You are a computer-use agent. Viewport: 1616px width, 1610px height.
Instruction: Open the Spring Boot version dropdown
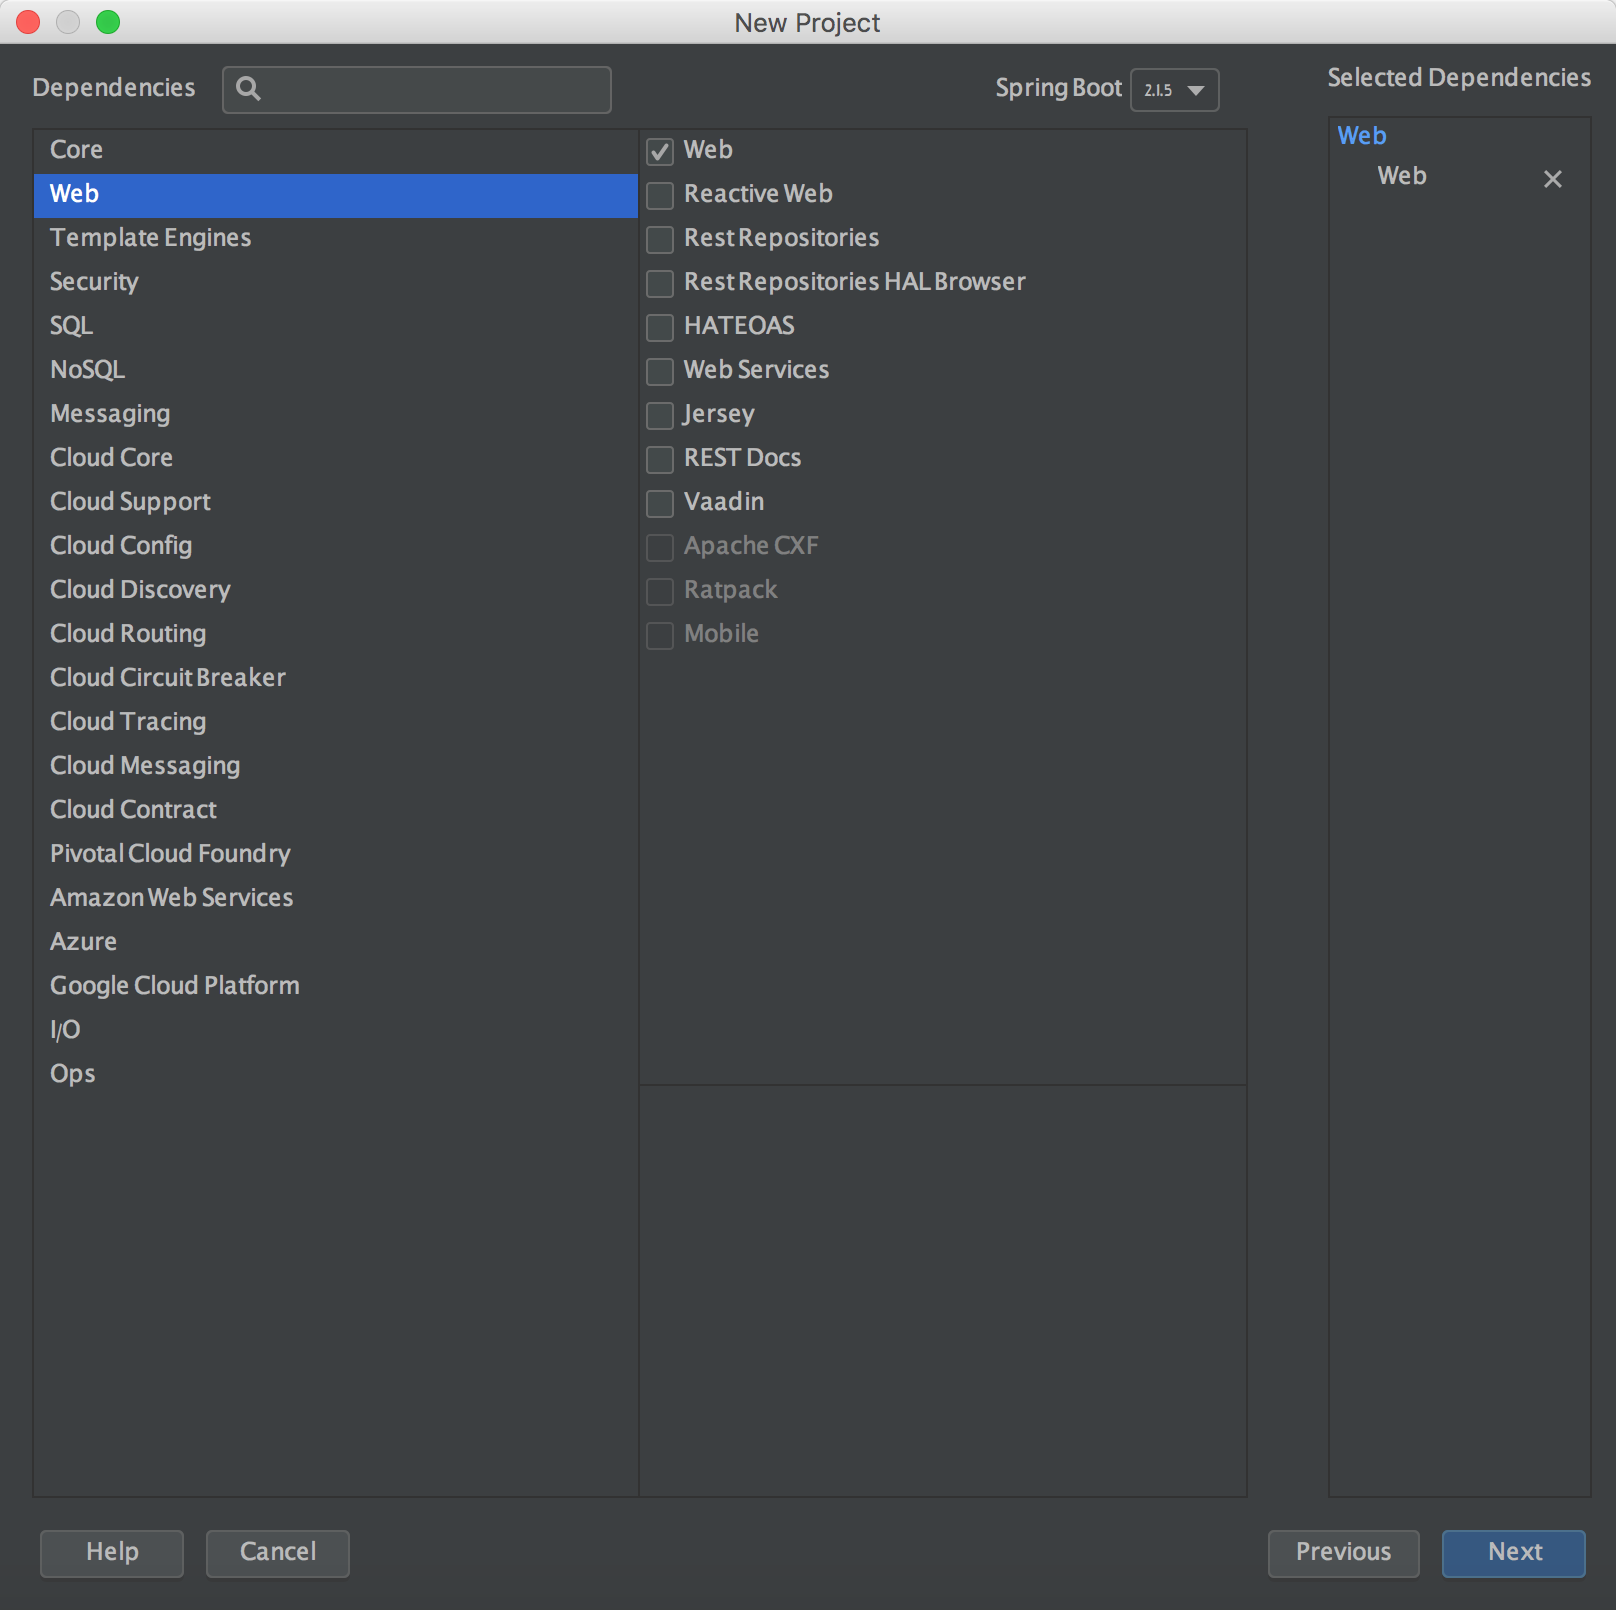1174,90
